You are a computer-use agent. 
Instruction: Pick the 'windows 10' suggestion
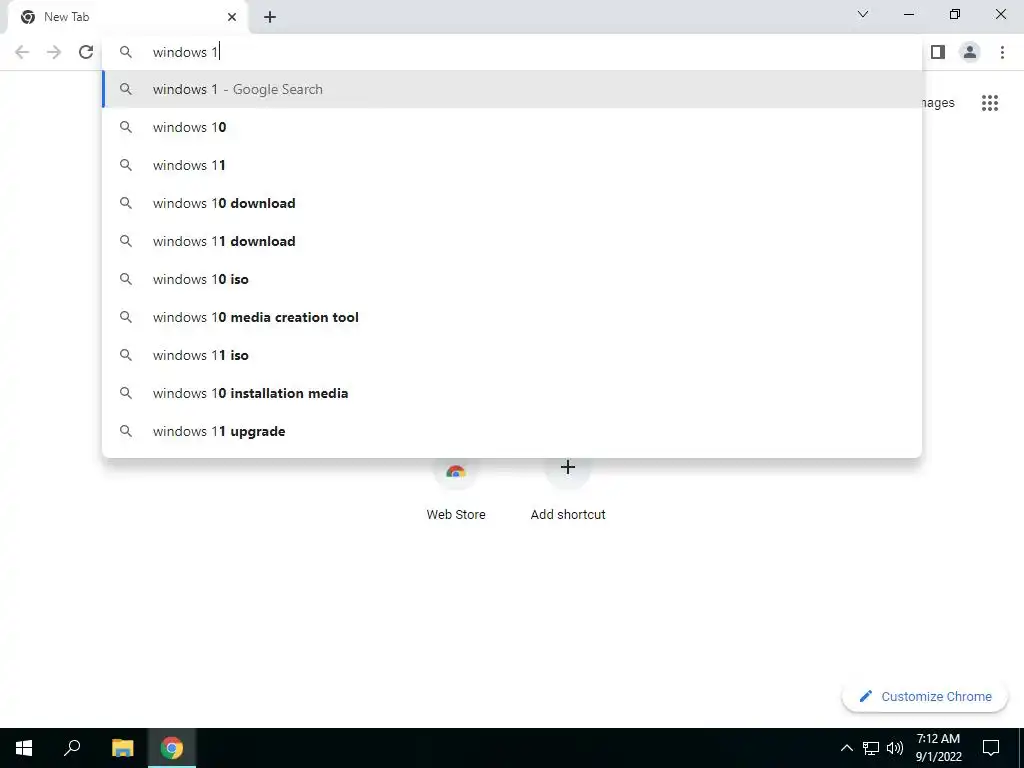pyautogui.click(x=512, y=127)
